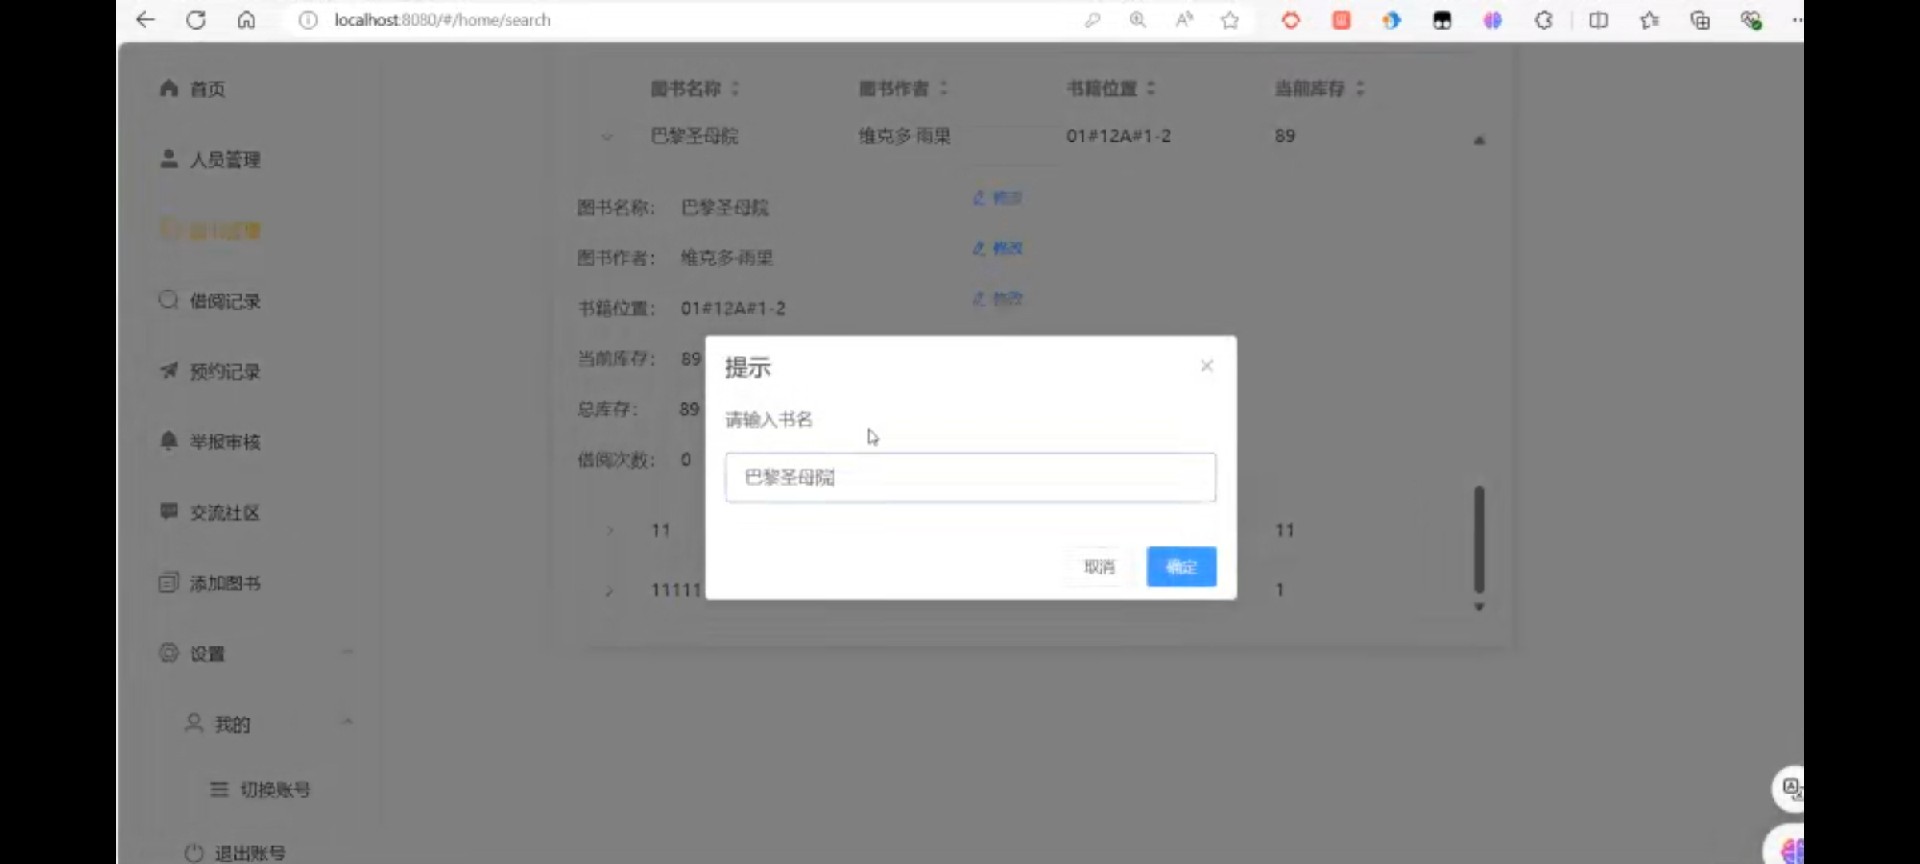Image resolution: width=1920 pixels, height=864 pixels.
Task: Click the site information icon beside URL
Action: (x=308, y=20)
